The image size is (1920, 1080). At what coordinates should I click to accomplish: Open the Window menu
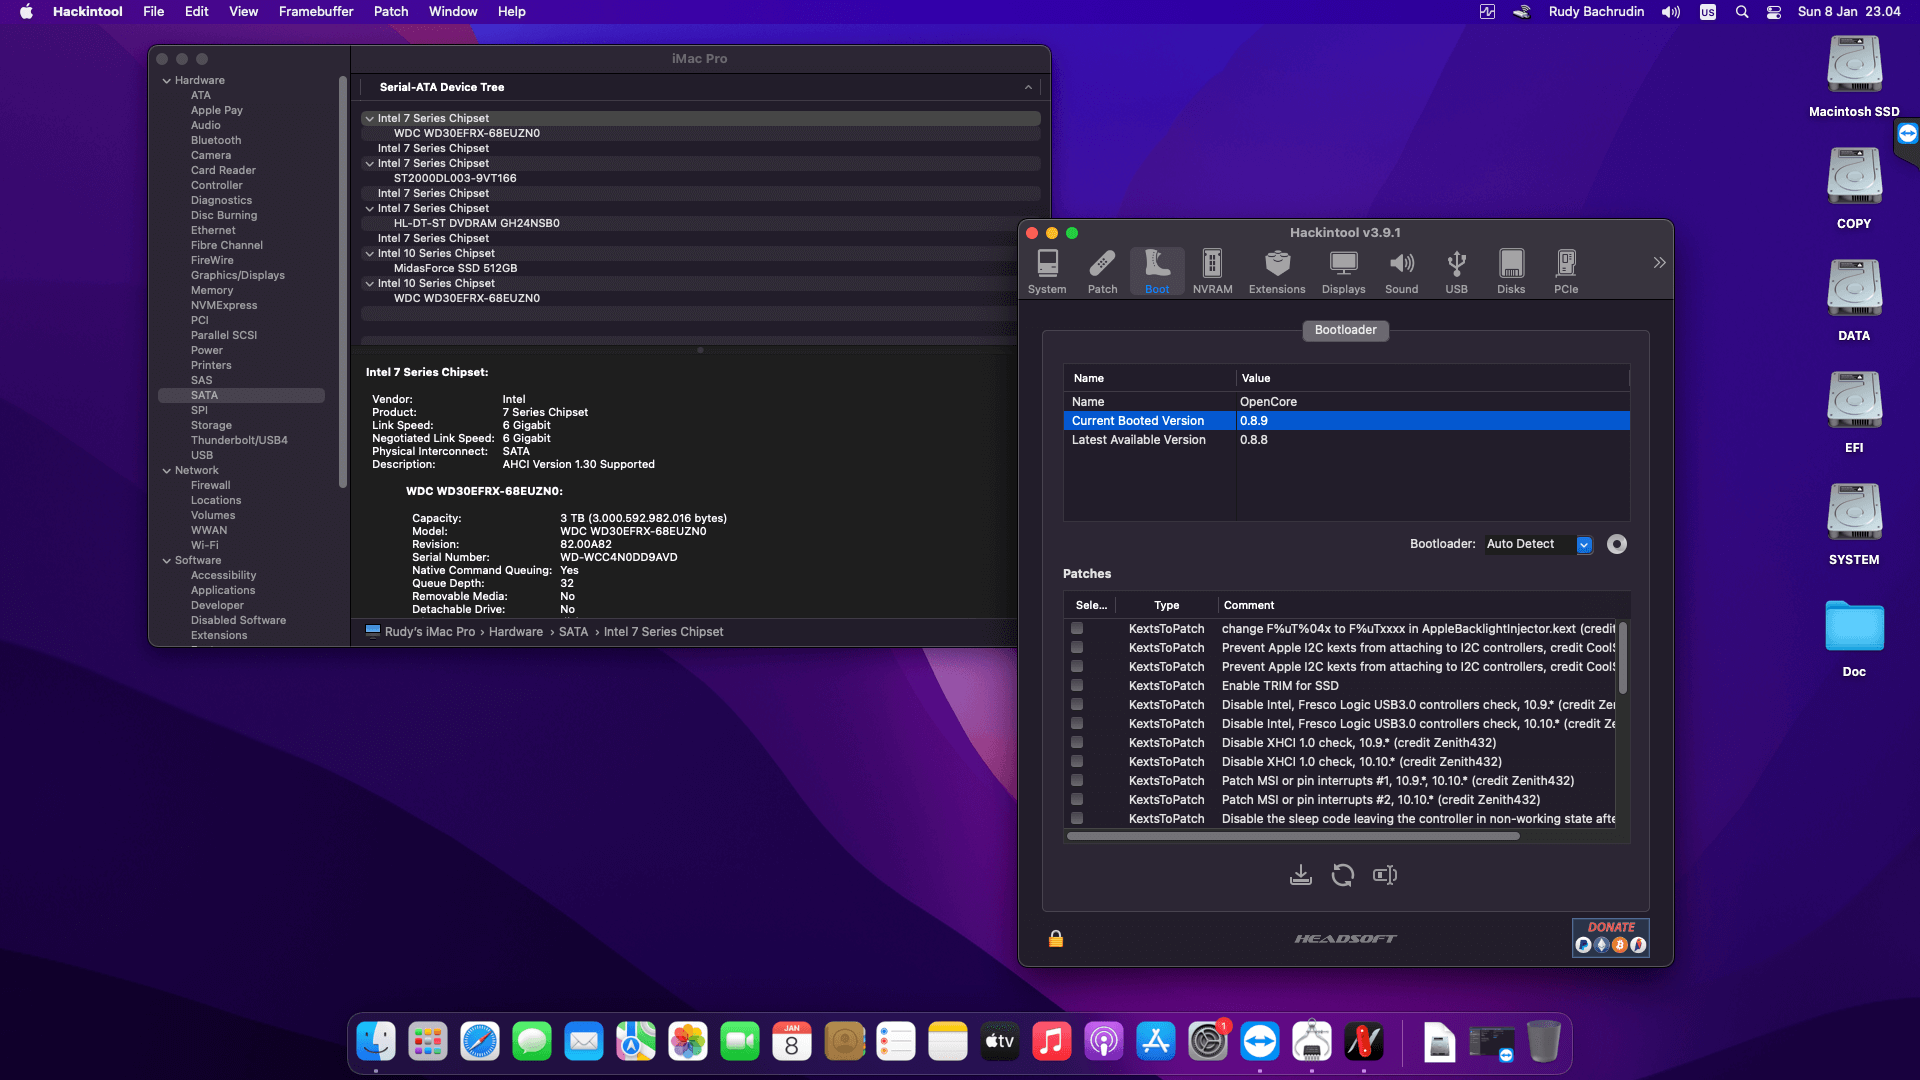(453, 12)
